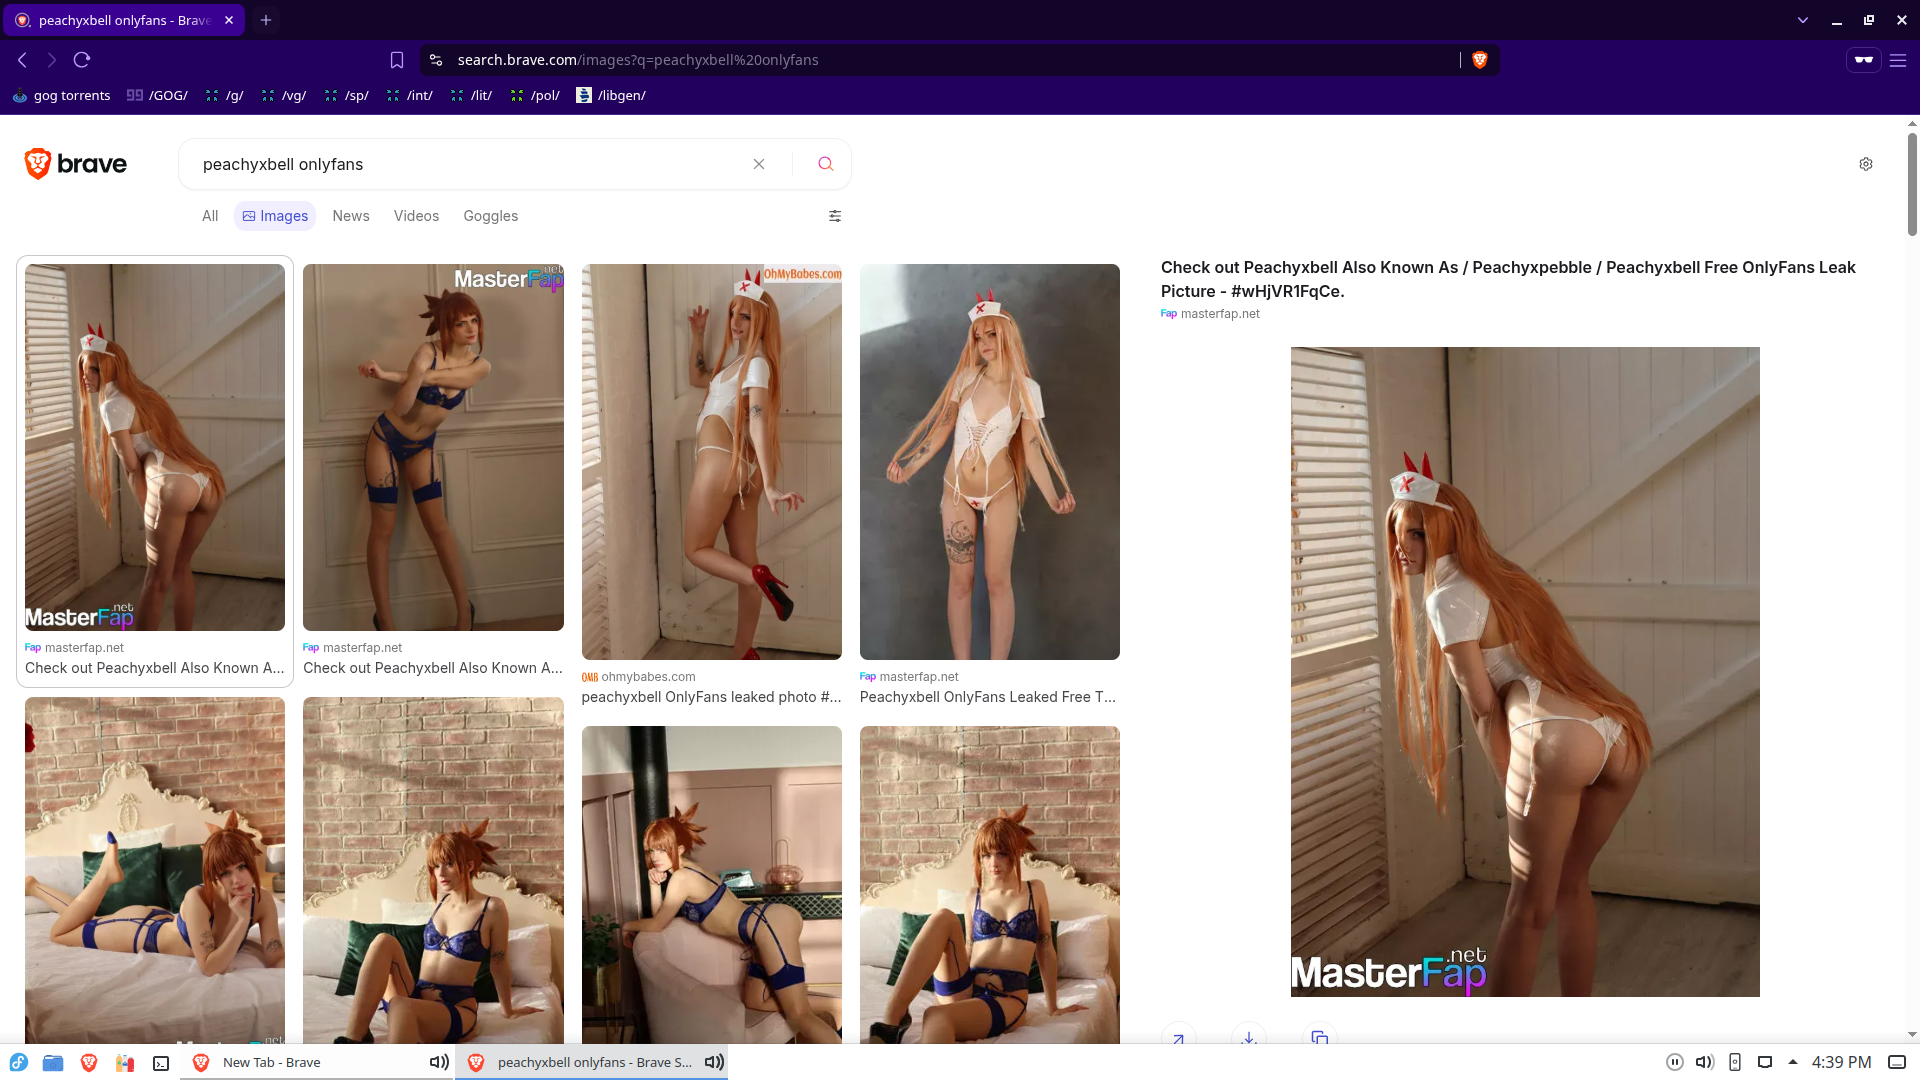Open the tab search dropdown arrow

point(1803,20)
